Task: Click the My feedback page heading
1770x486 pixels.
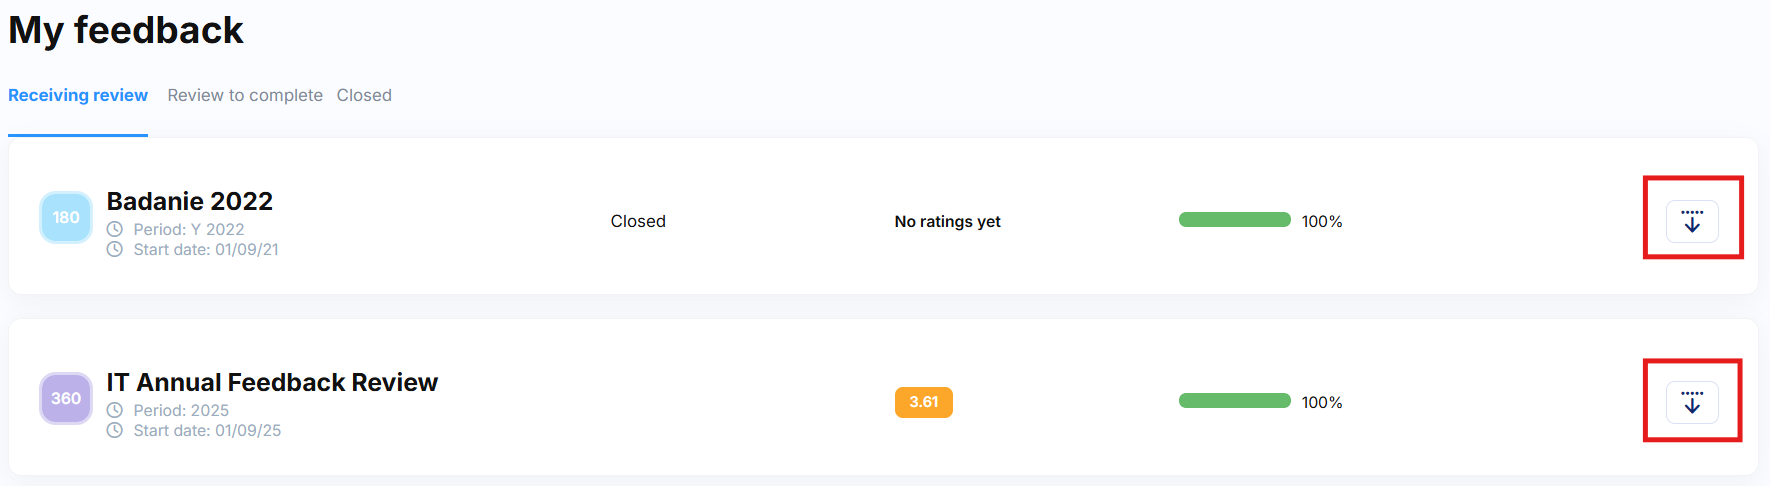Action: (x=126, y=30)
